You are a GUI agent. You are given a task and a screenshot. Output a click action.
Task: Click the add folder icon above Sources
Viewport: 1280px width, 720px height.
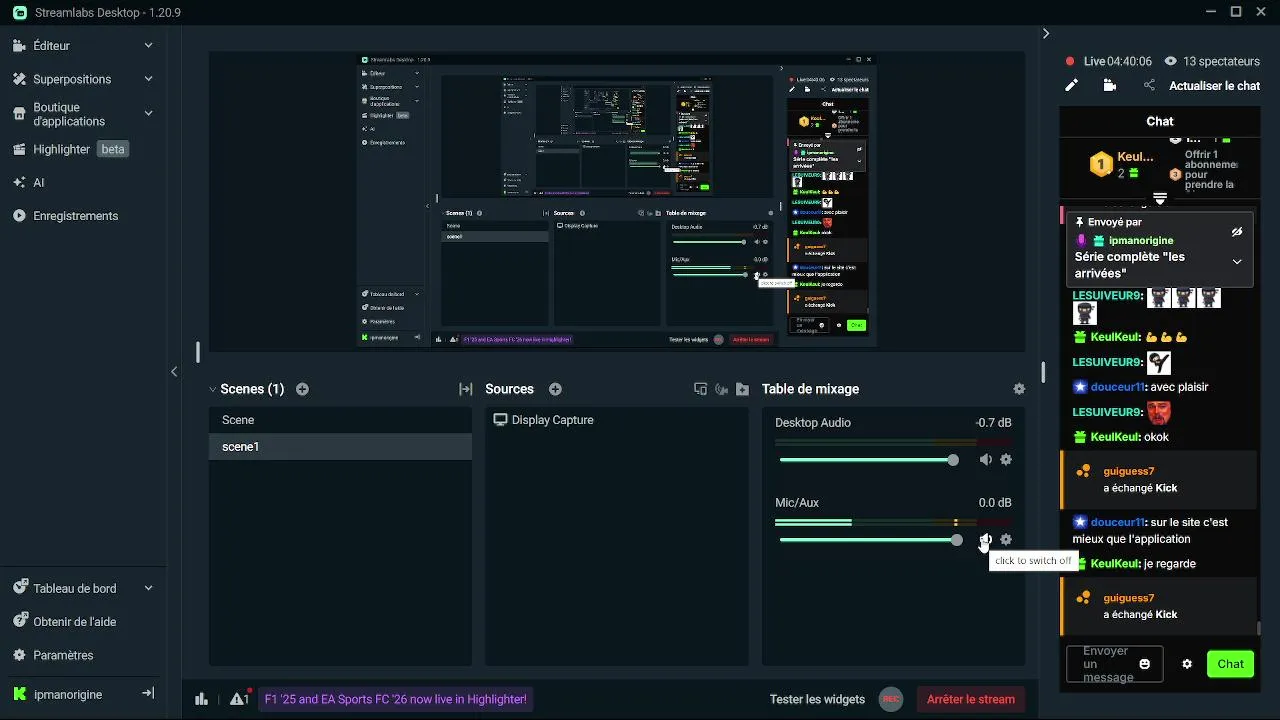pyautogui.click(x=741, y=389)
